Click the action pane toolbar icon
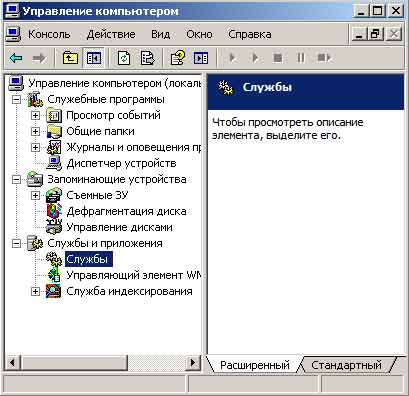This screenshot has height=396, width=409. click(201, 58)
